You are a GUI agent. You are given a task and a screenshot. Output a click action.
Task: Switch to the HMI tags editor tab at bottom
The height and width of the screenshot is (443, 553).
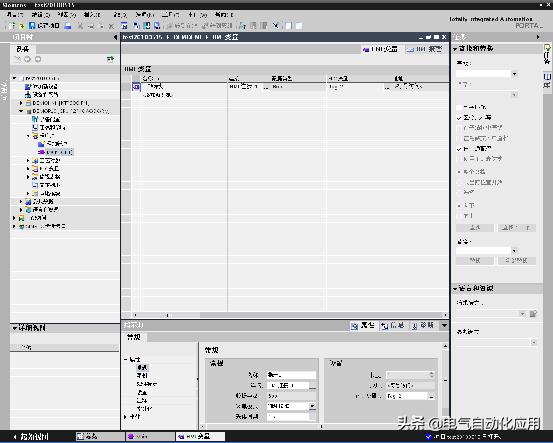(x=200, y=437)
